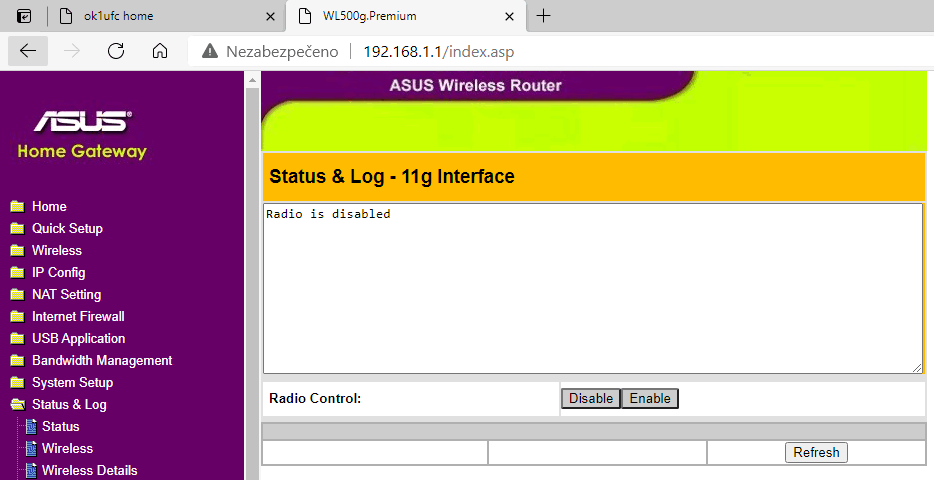
Task: Close the WL500g.Premium tab
Action: [x=510, y=16]
